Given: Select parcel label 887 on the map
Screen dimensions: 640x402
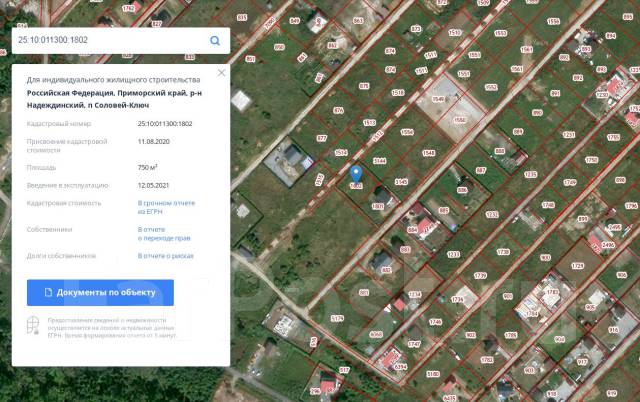Looking at the screenshot, I should 481,170.
